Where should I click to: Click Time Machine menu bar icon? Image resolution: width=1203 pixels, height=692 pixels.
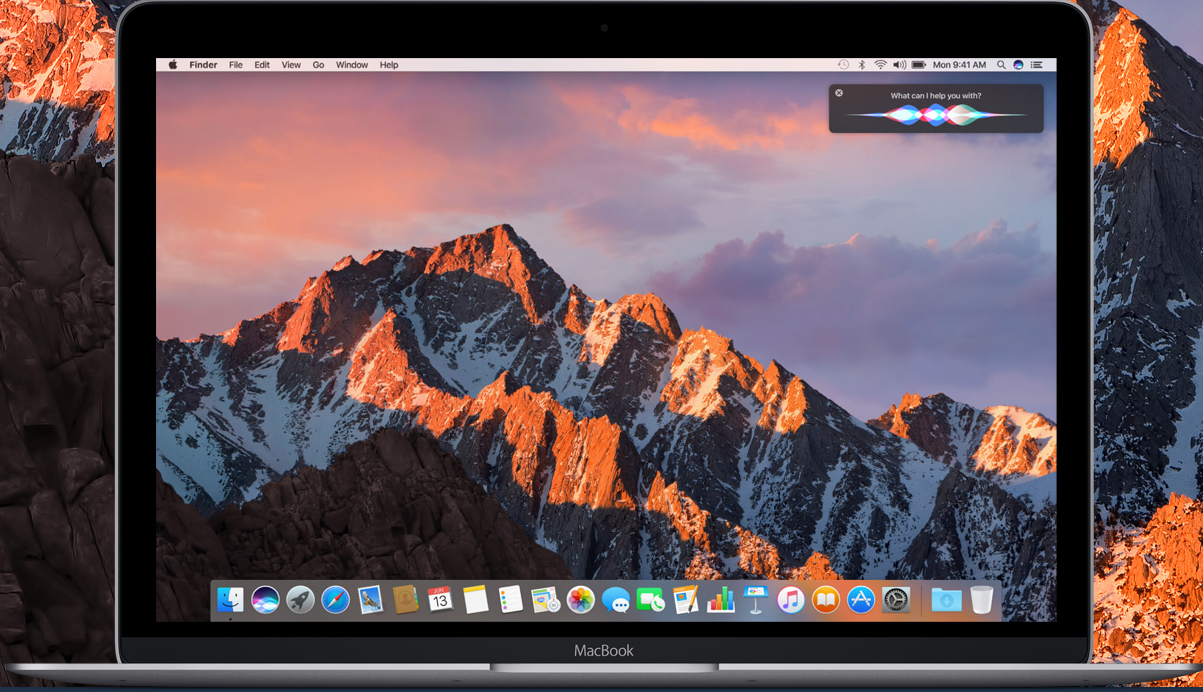[x=843, y=64]
